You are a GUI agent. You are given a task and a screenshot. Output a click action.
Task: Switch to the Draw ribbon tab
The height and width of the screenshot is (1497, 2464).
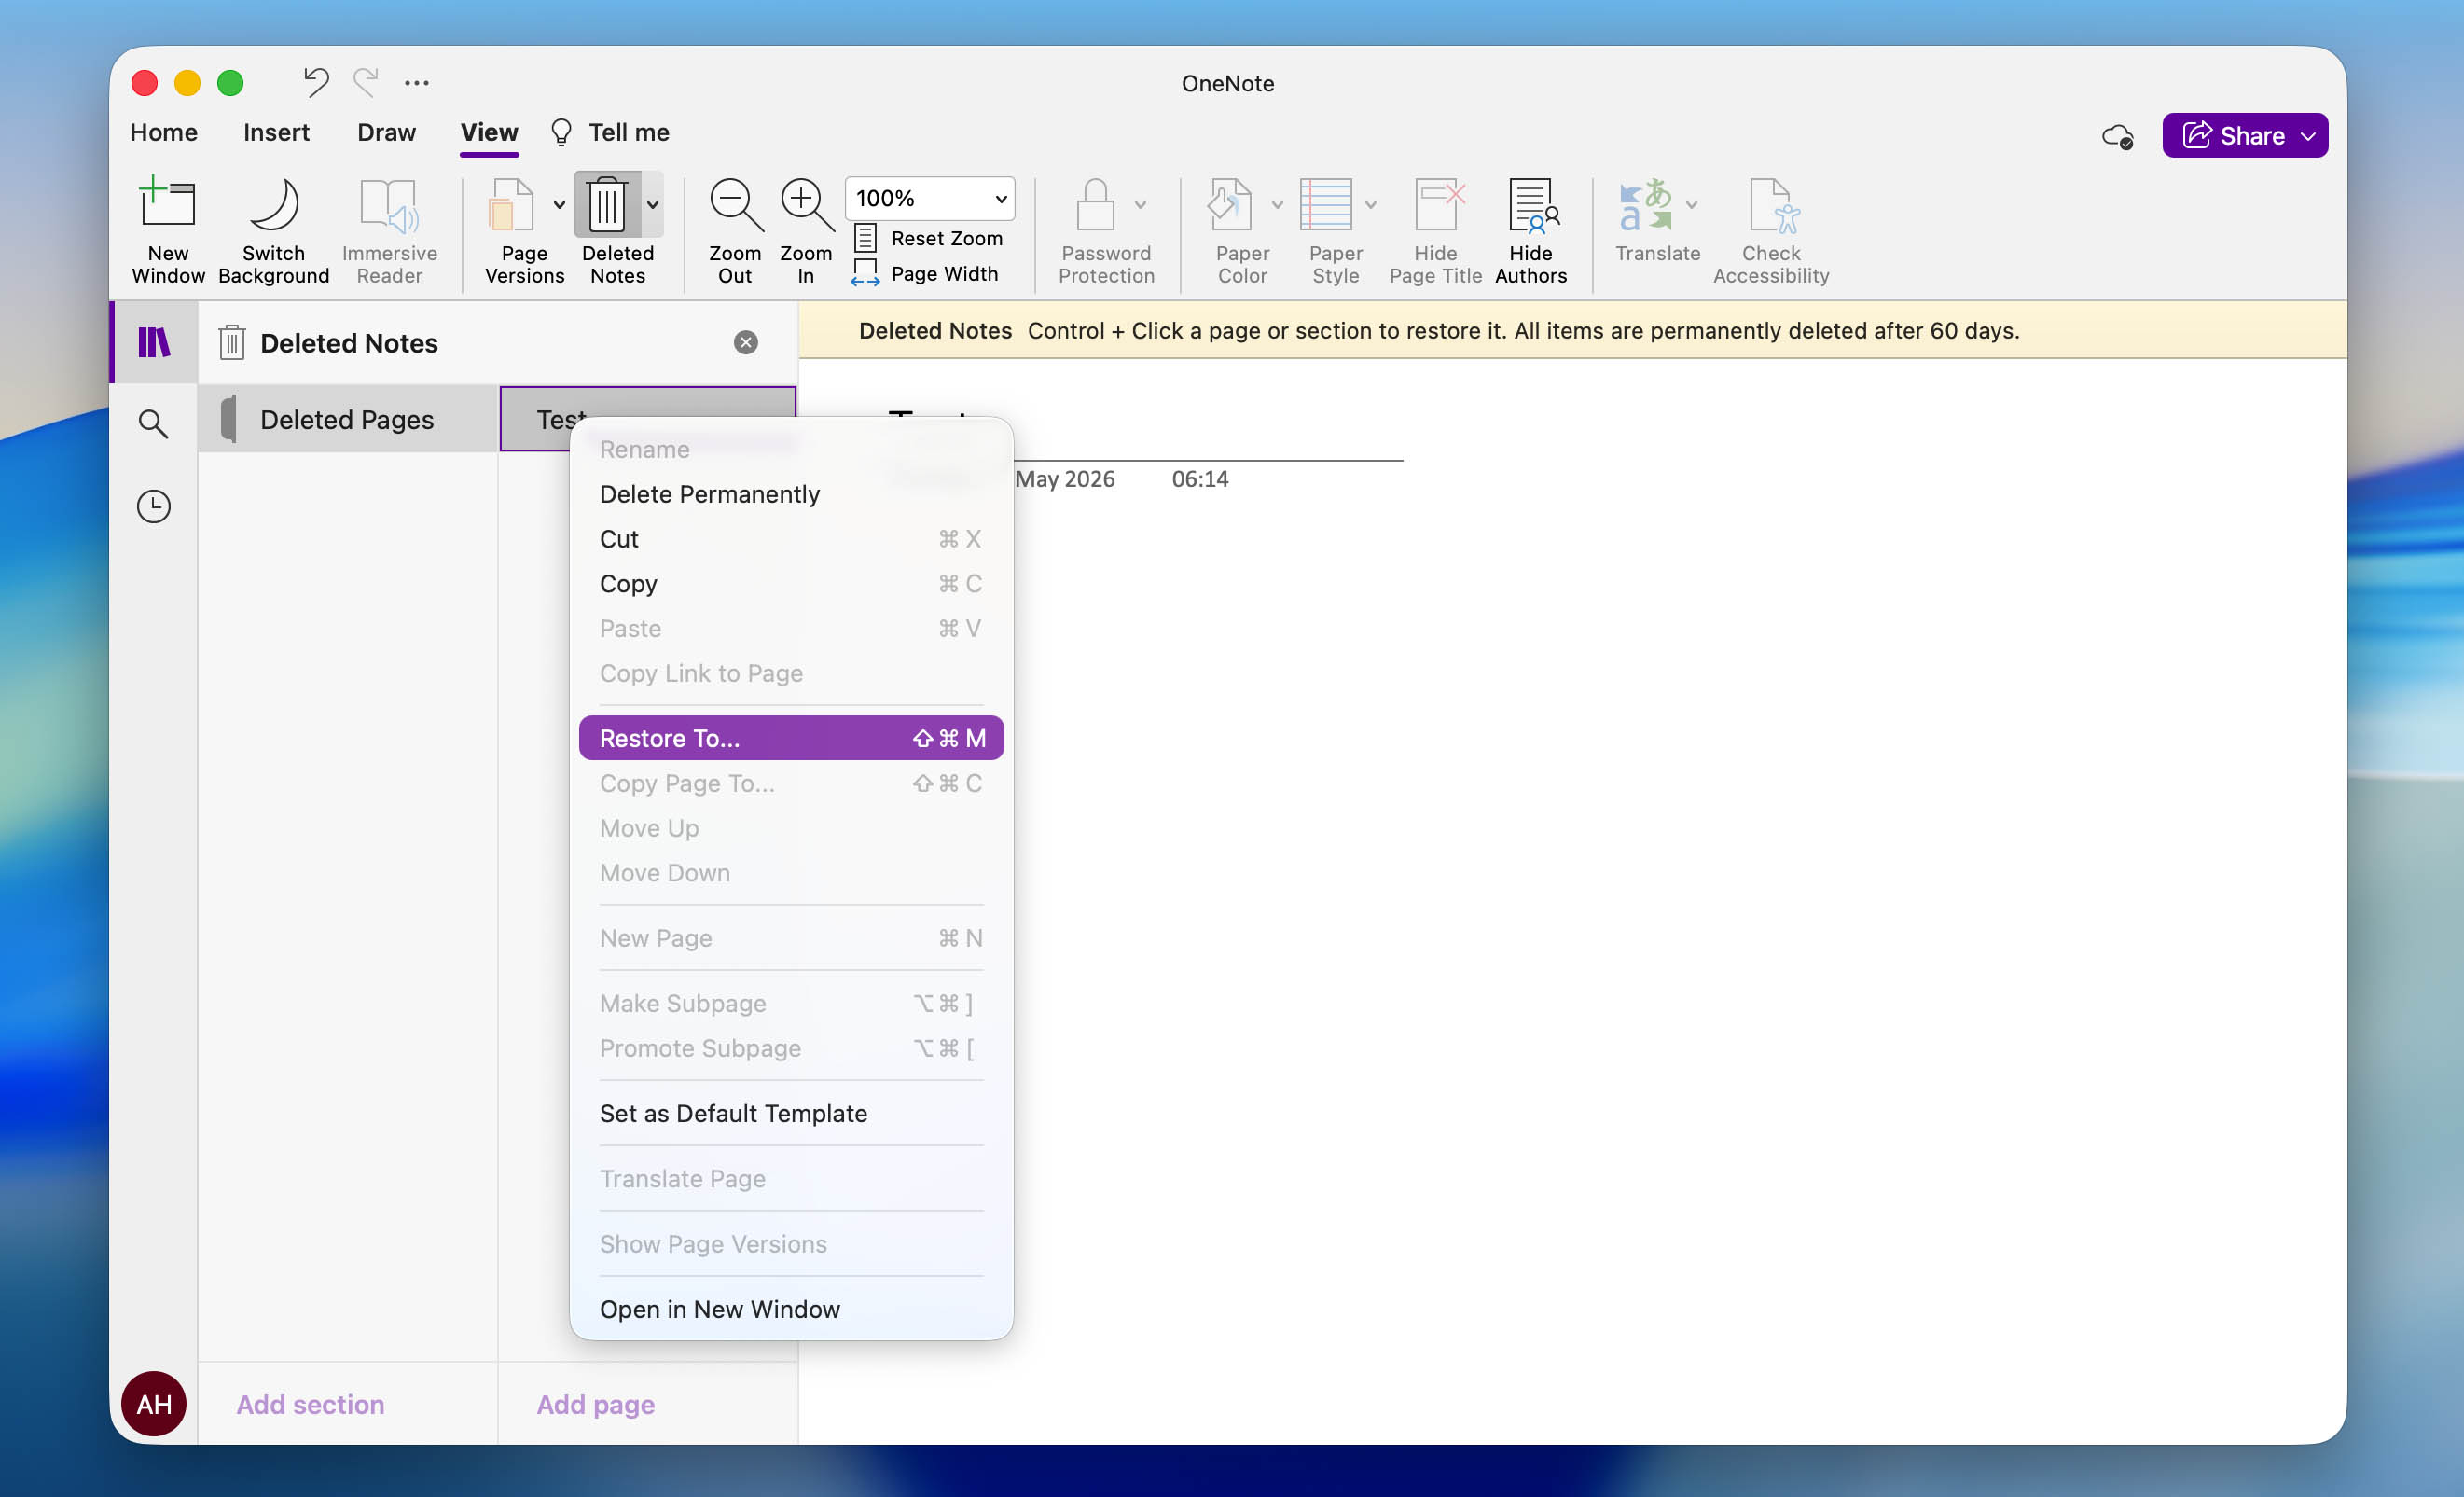386,132
